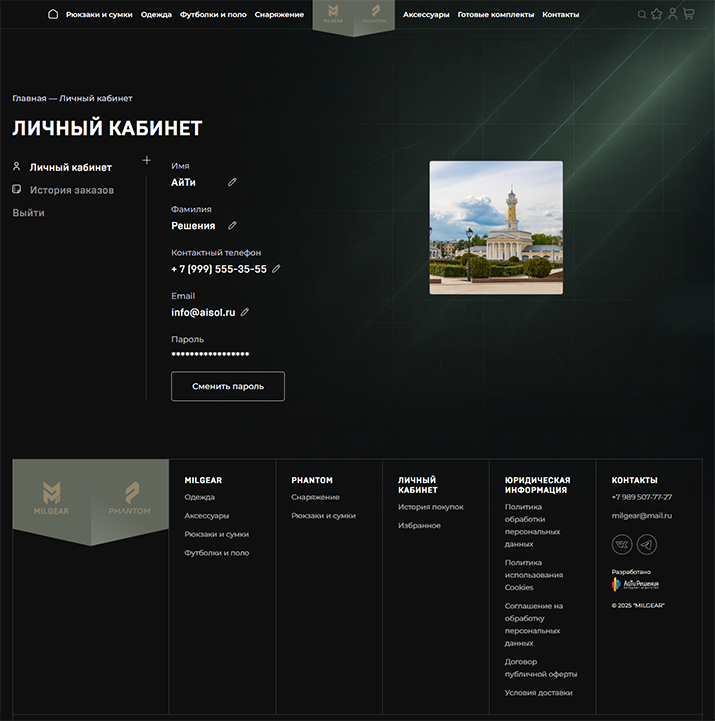Open Договор публичной оферты link
This screenshot has height=721, width=715.
pyautogui.click(x=541, y=668)
